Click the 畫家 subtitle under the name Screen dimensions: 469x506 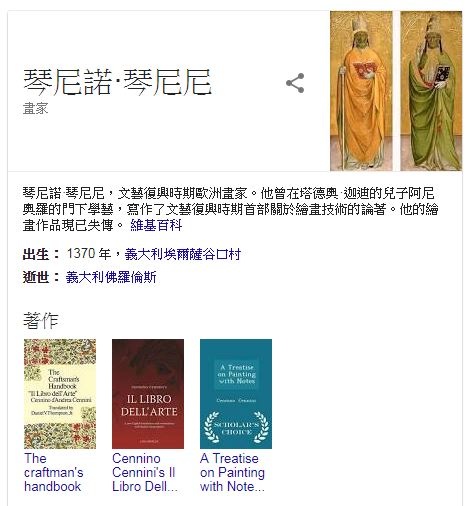35,109
